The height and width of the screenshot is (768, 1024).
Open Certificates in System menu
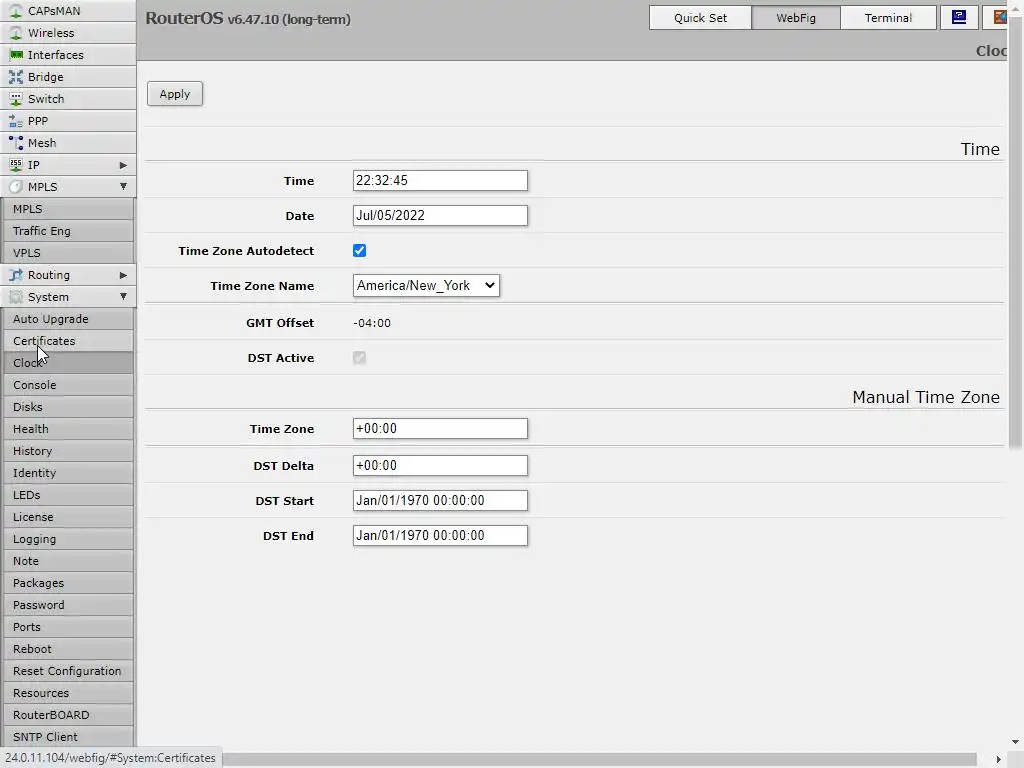(69, 341)
